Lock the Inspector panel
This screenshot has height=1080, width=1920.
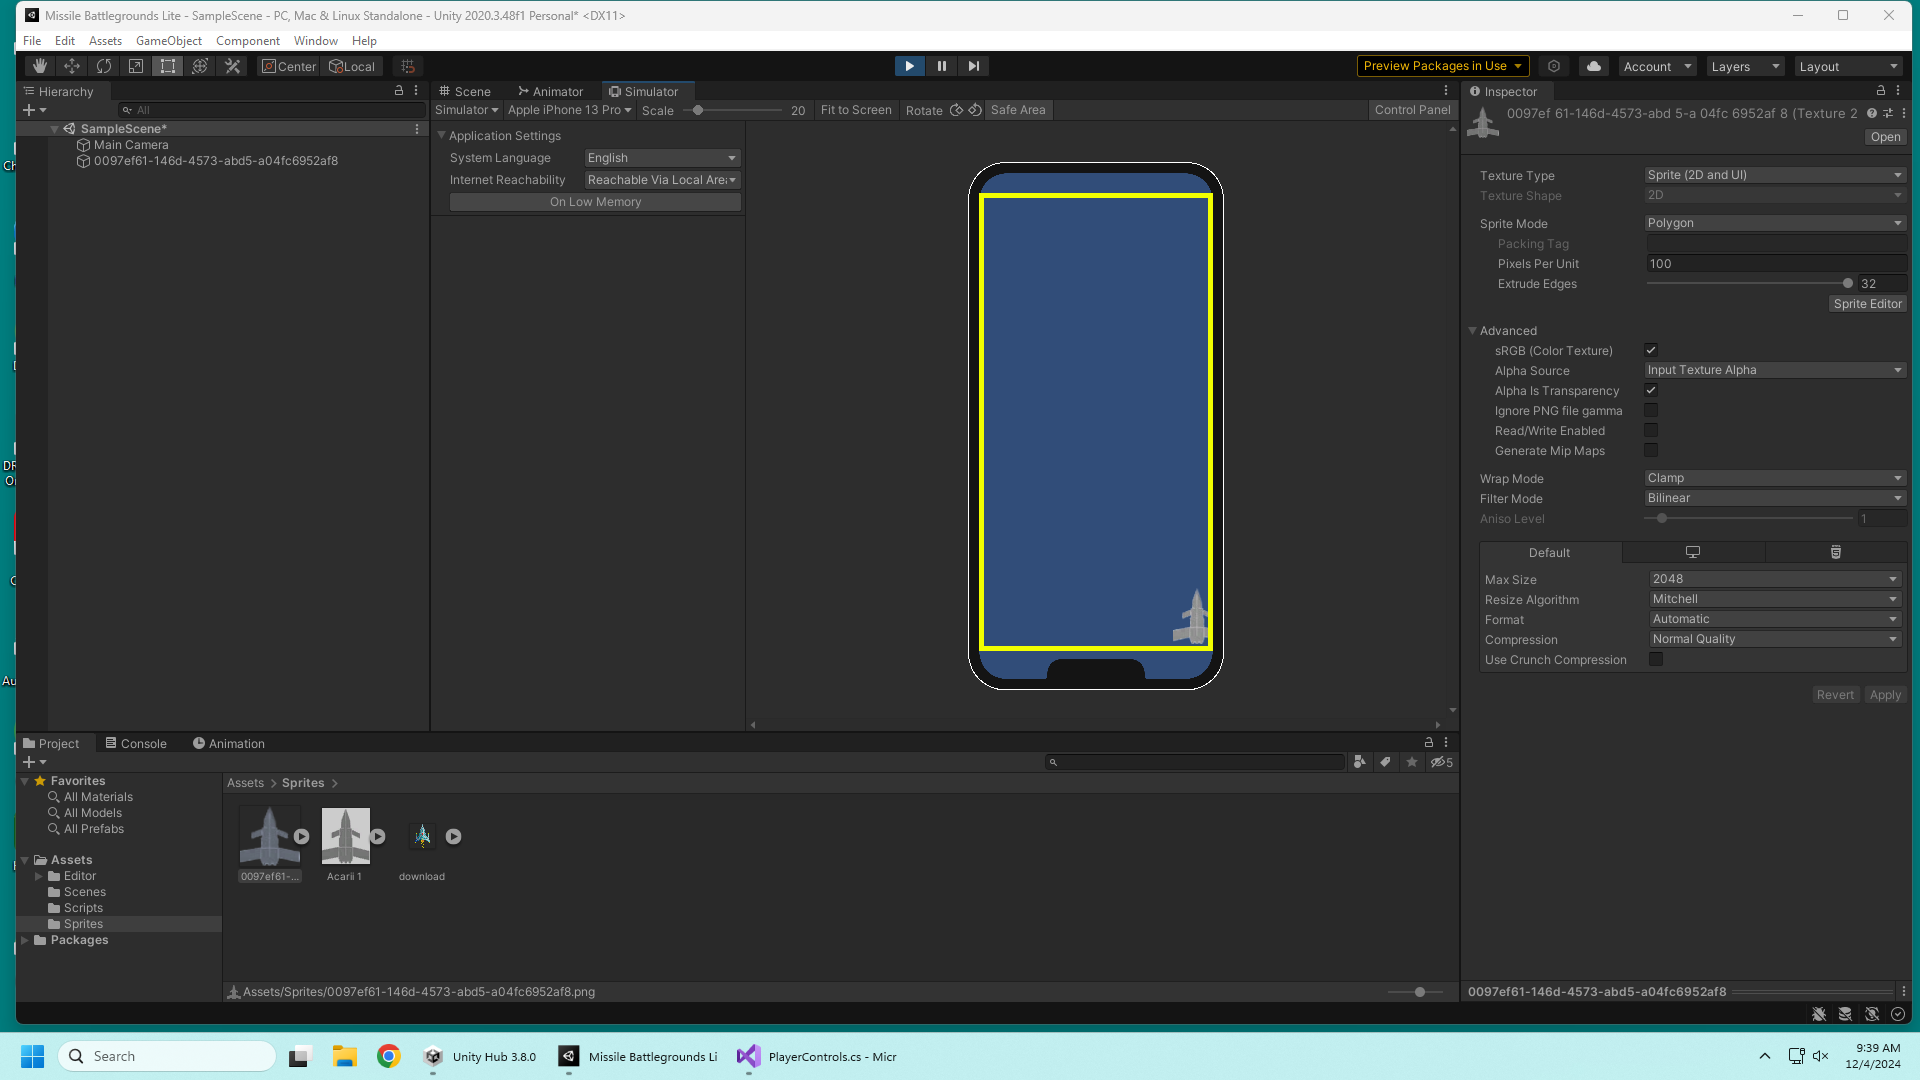tap(1880, 91)
